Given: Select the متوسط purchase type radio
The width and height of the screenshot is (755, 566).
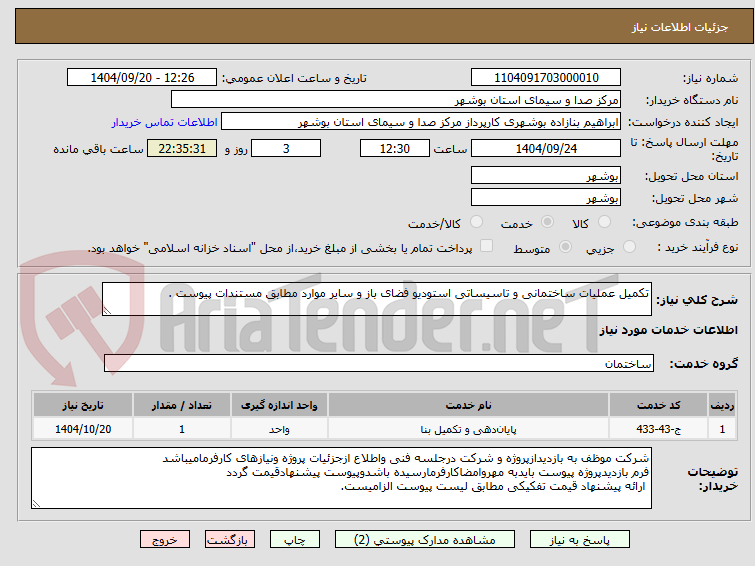Looking at the screenshot, I should [x=565, y=247].
